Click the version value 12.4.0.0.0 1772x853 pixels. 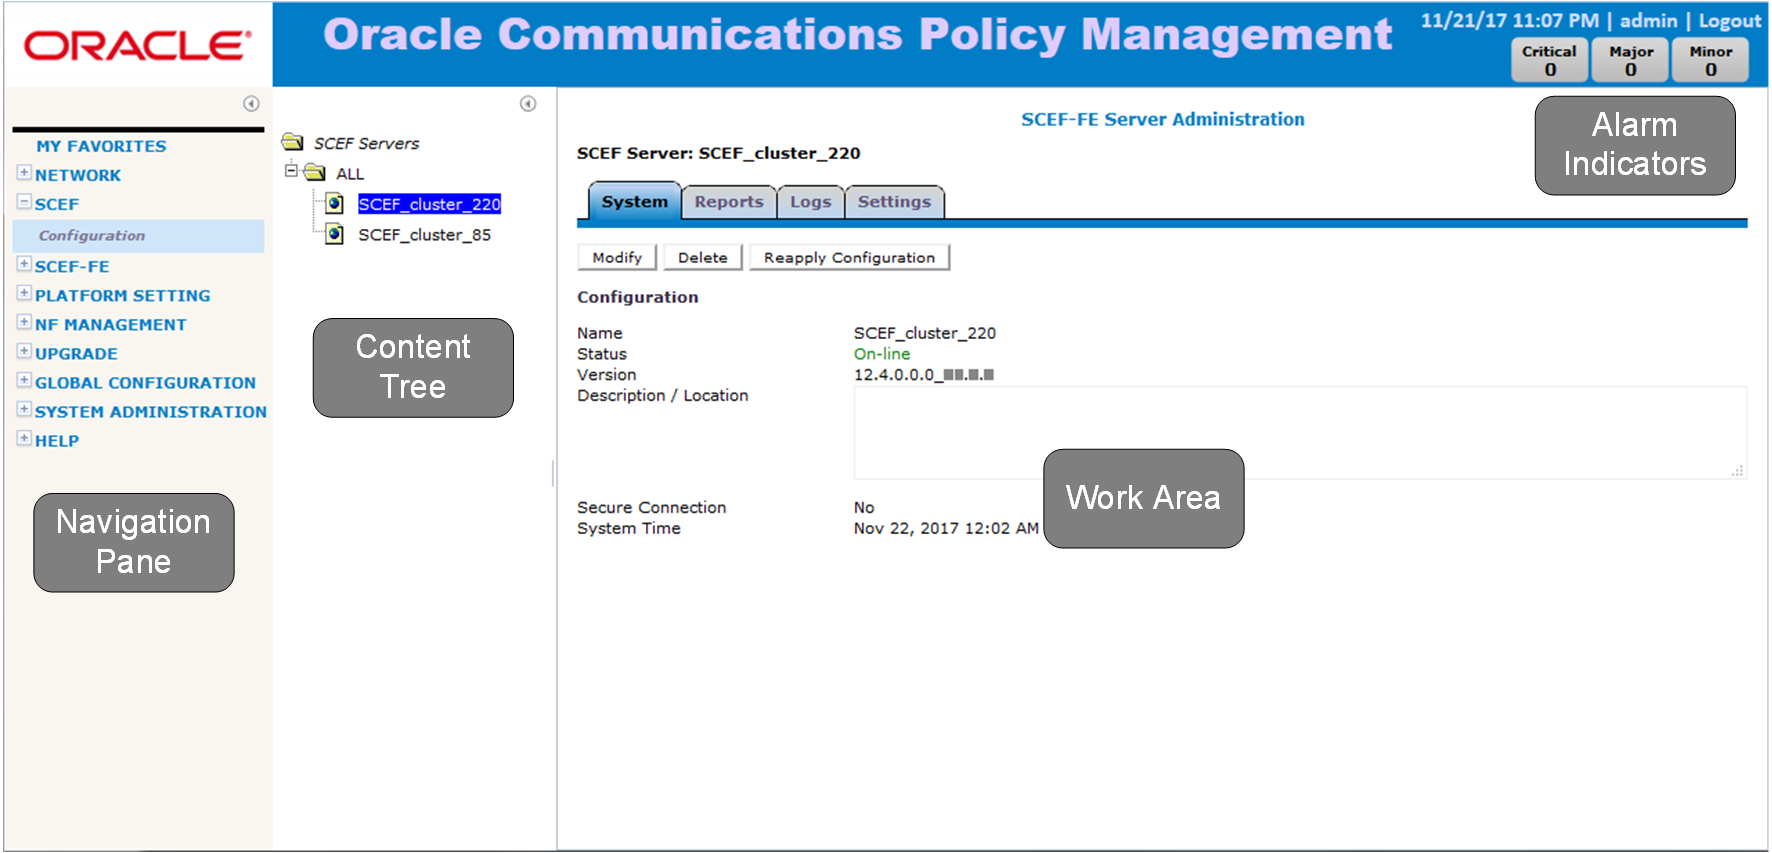[924, 375]
